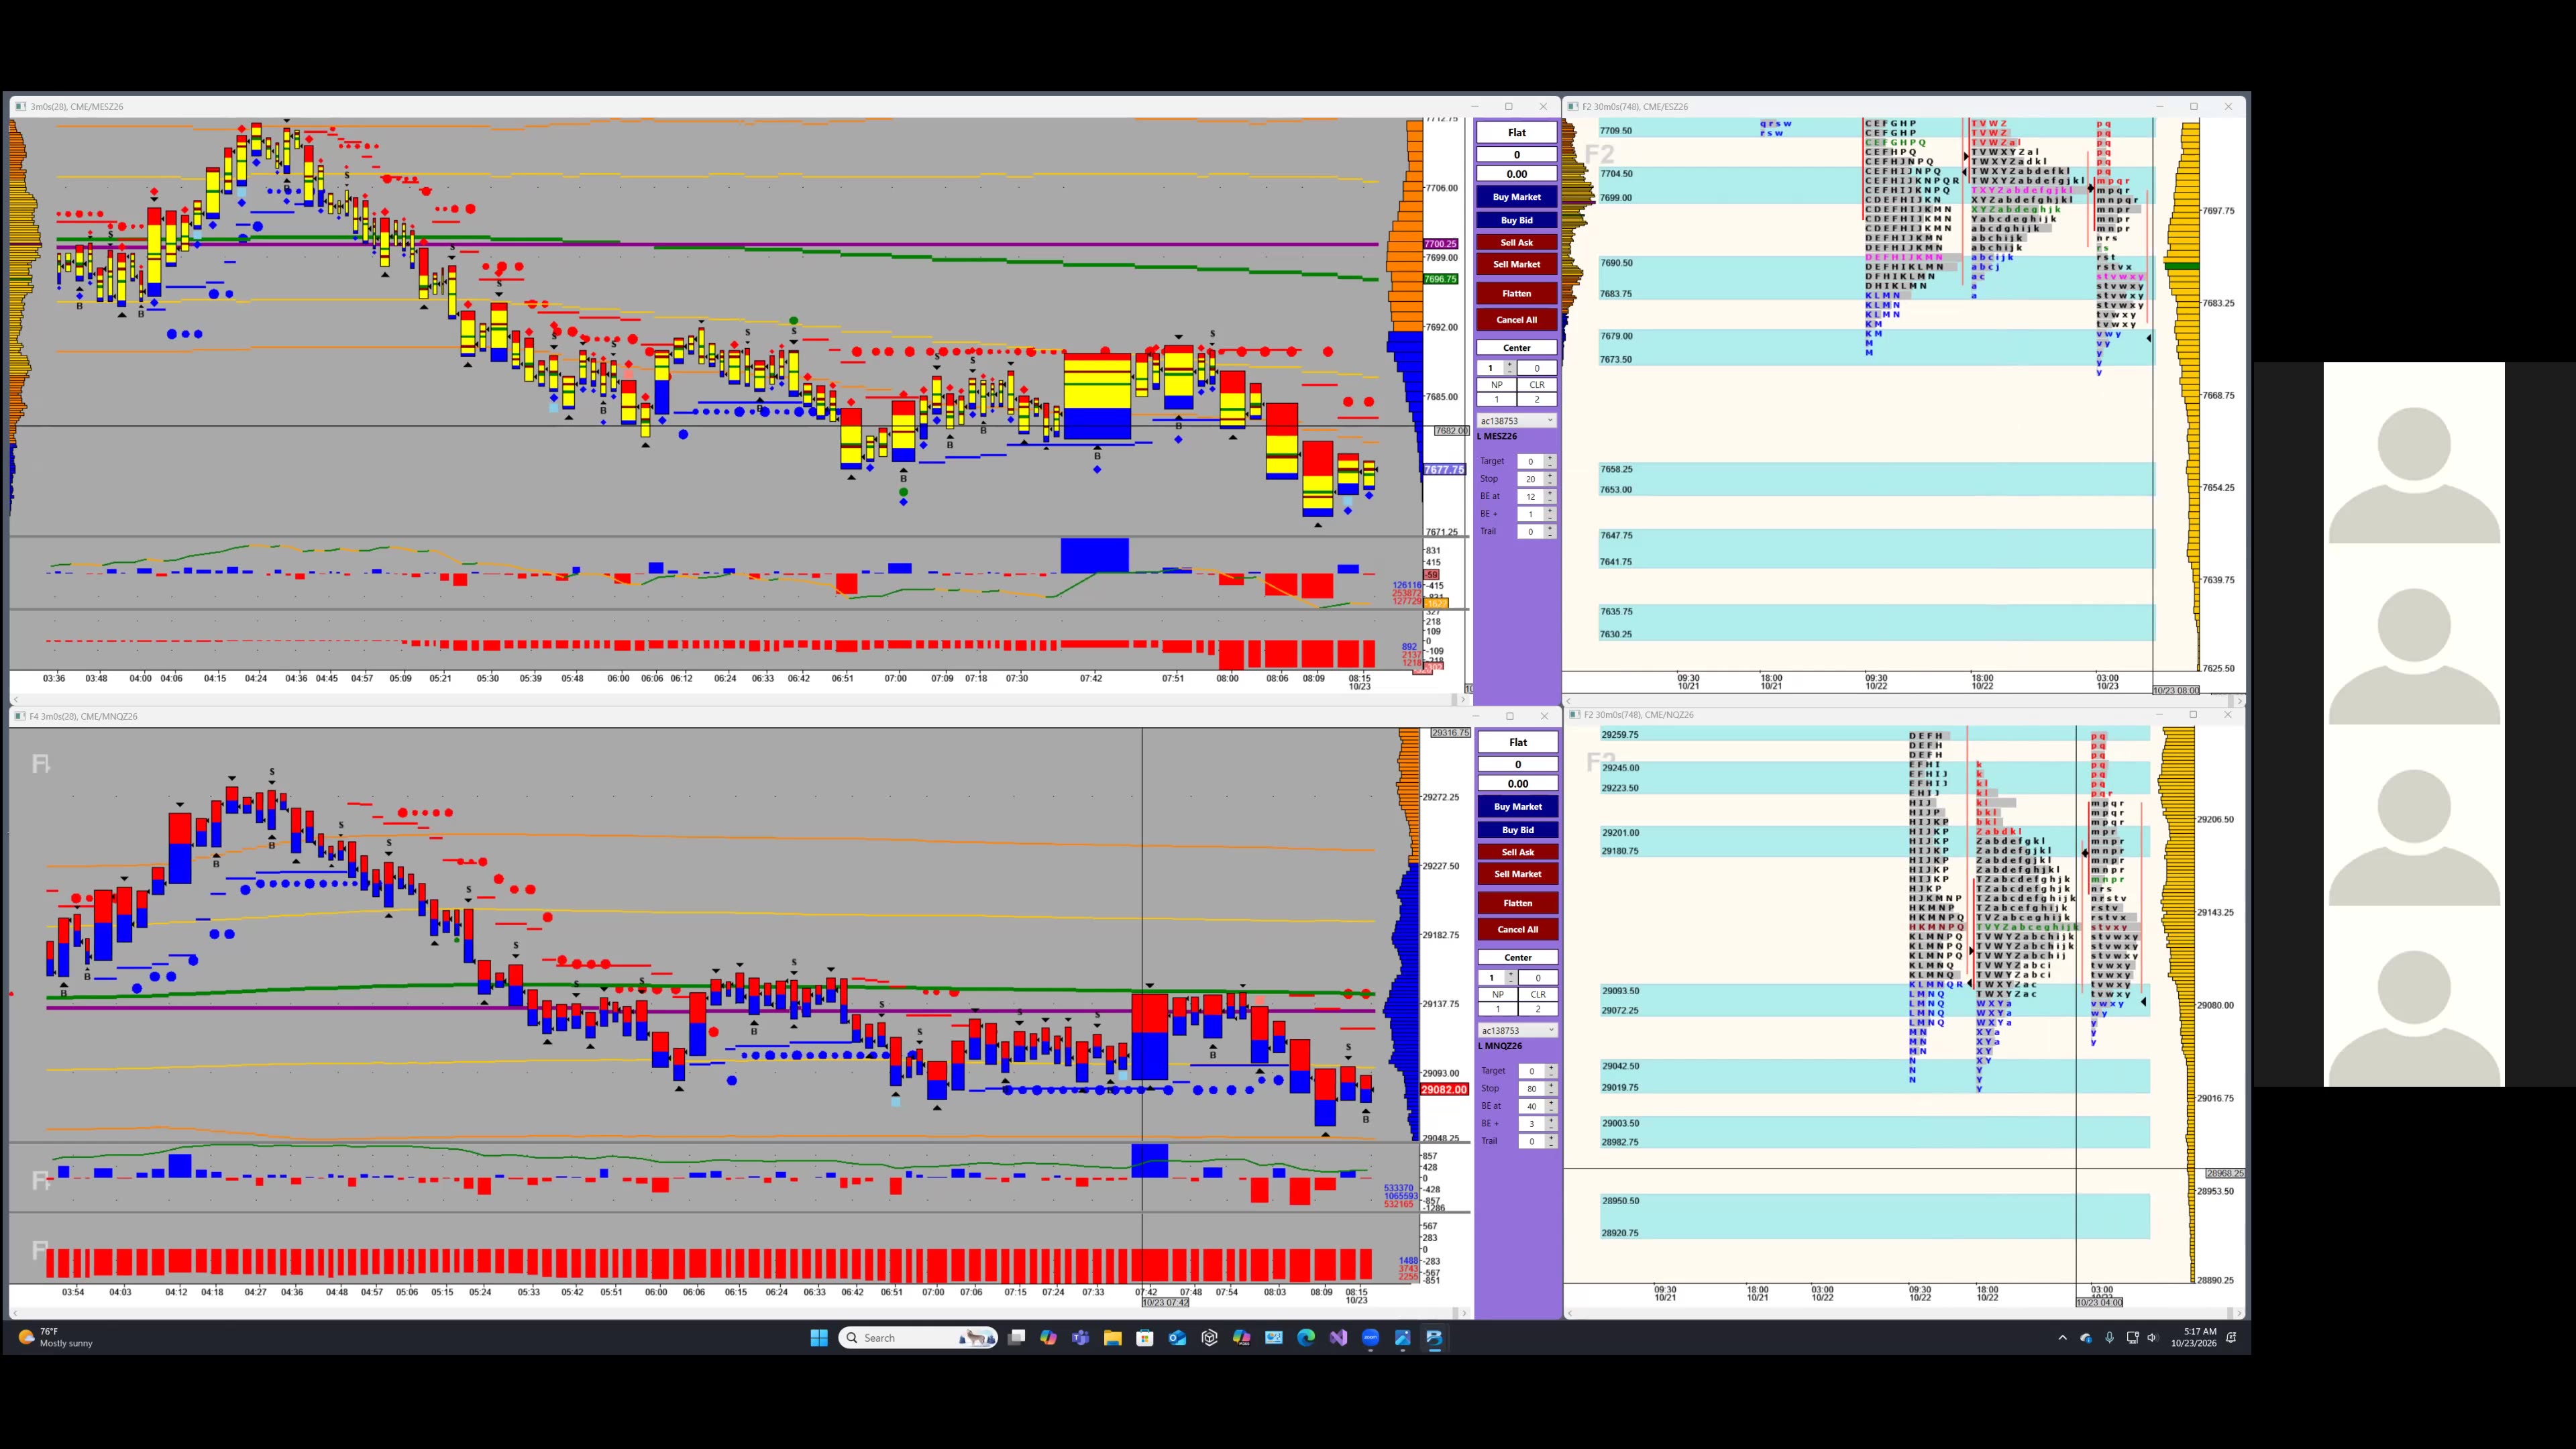Click Buy Market in the MESZ26 panel
The image size is (2576, 1449).
(1516, 197)
